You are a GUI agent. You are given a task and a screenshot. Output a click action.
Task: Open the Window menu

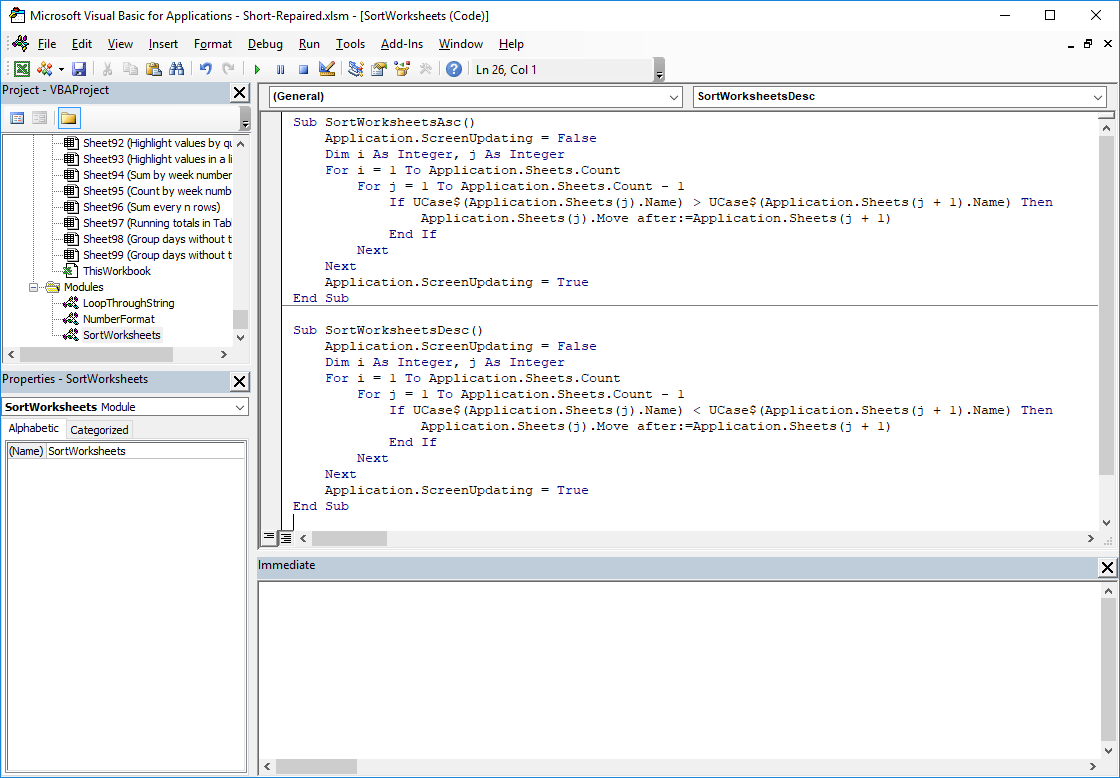tap(461, 44)
